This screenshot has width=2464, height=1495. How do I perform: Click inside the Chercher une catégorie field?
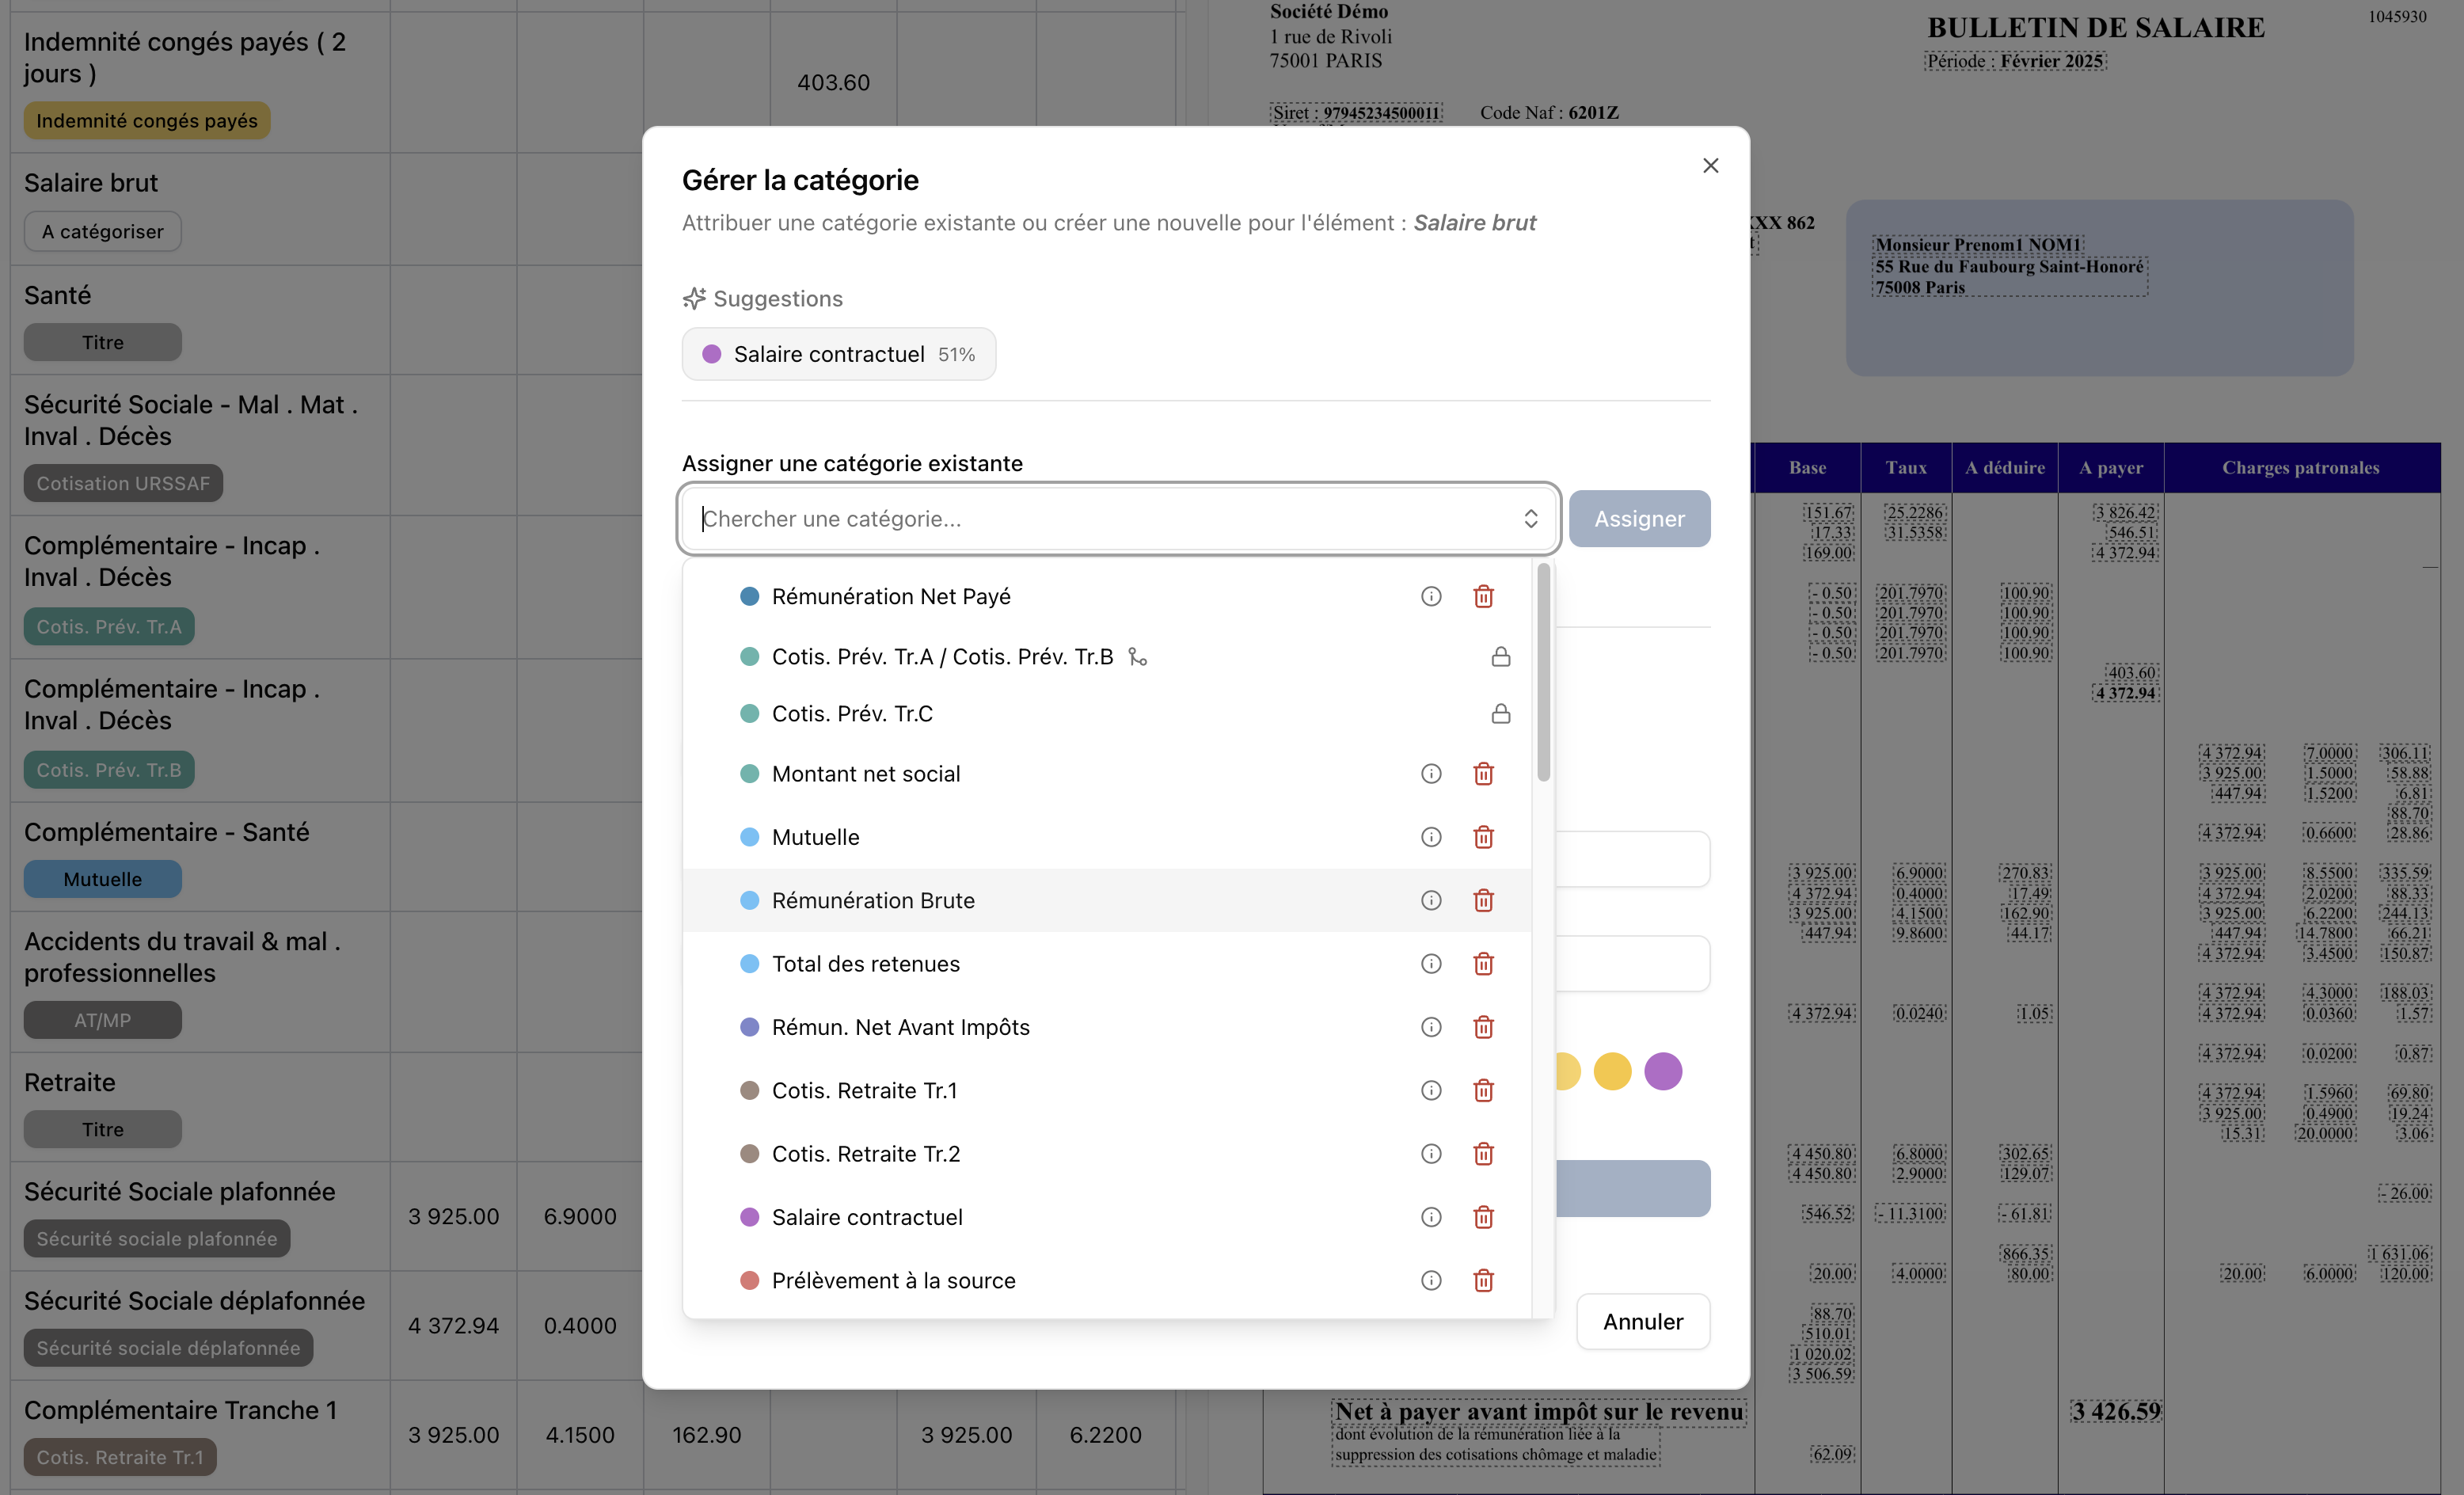[x=1000, y=518]
